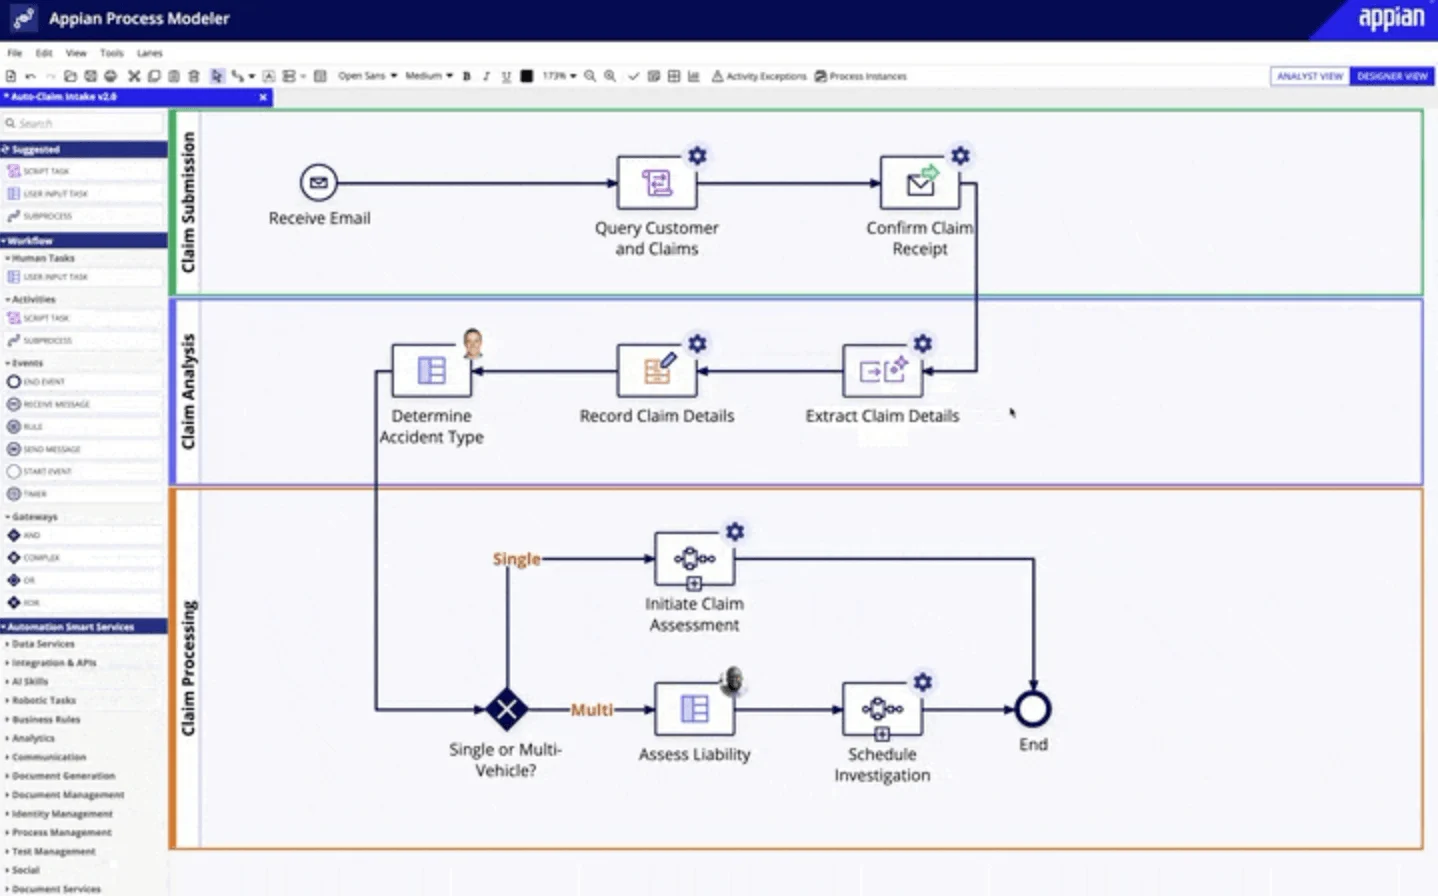Expand the Document Generation category
The image size is (1438, 896).
[60, 776]
